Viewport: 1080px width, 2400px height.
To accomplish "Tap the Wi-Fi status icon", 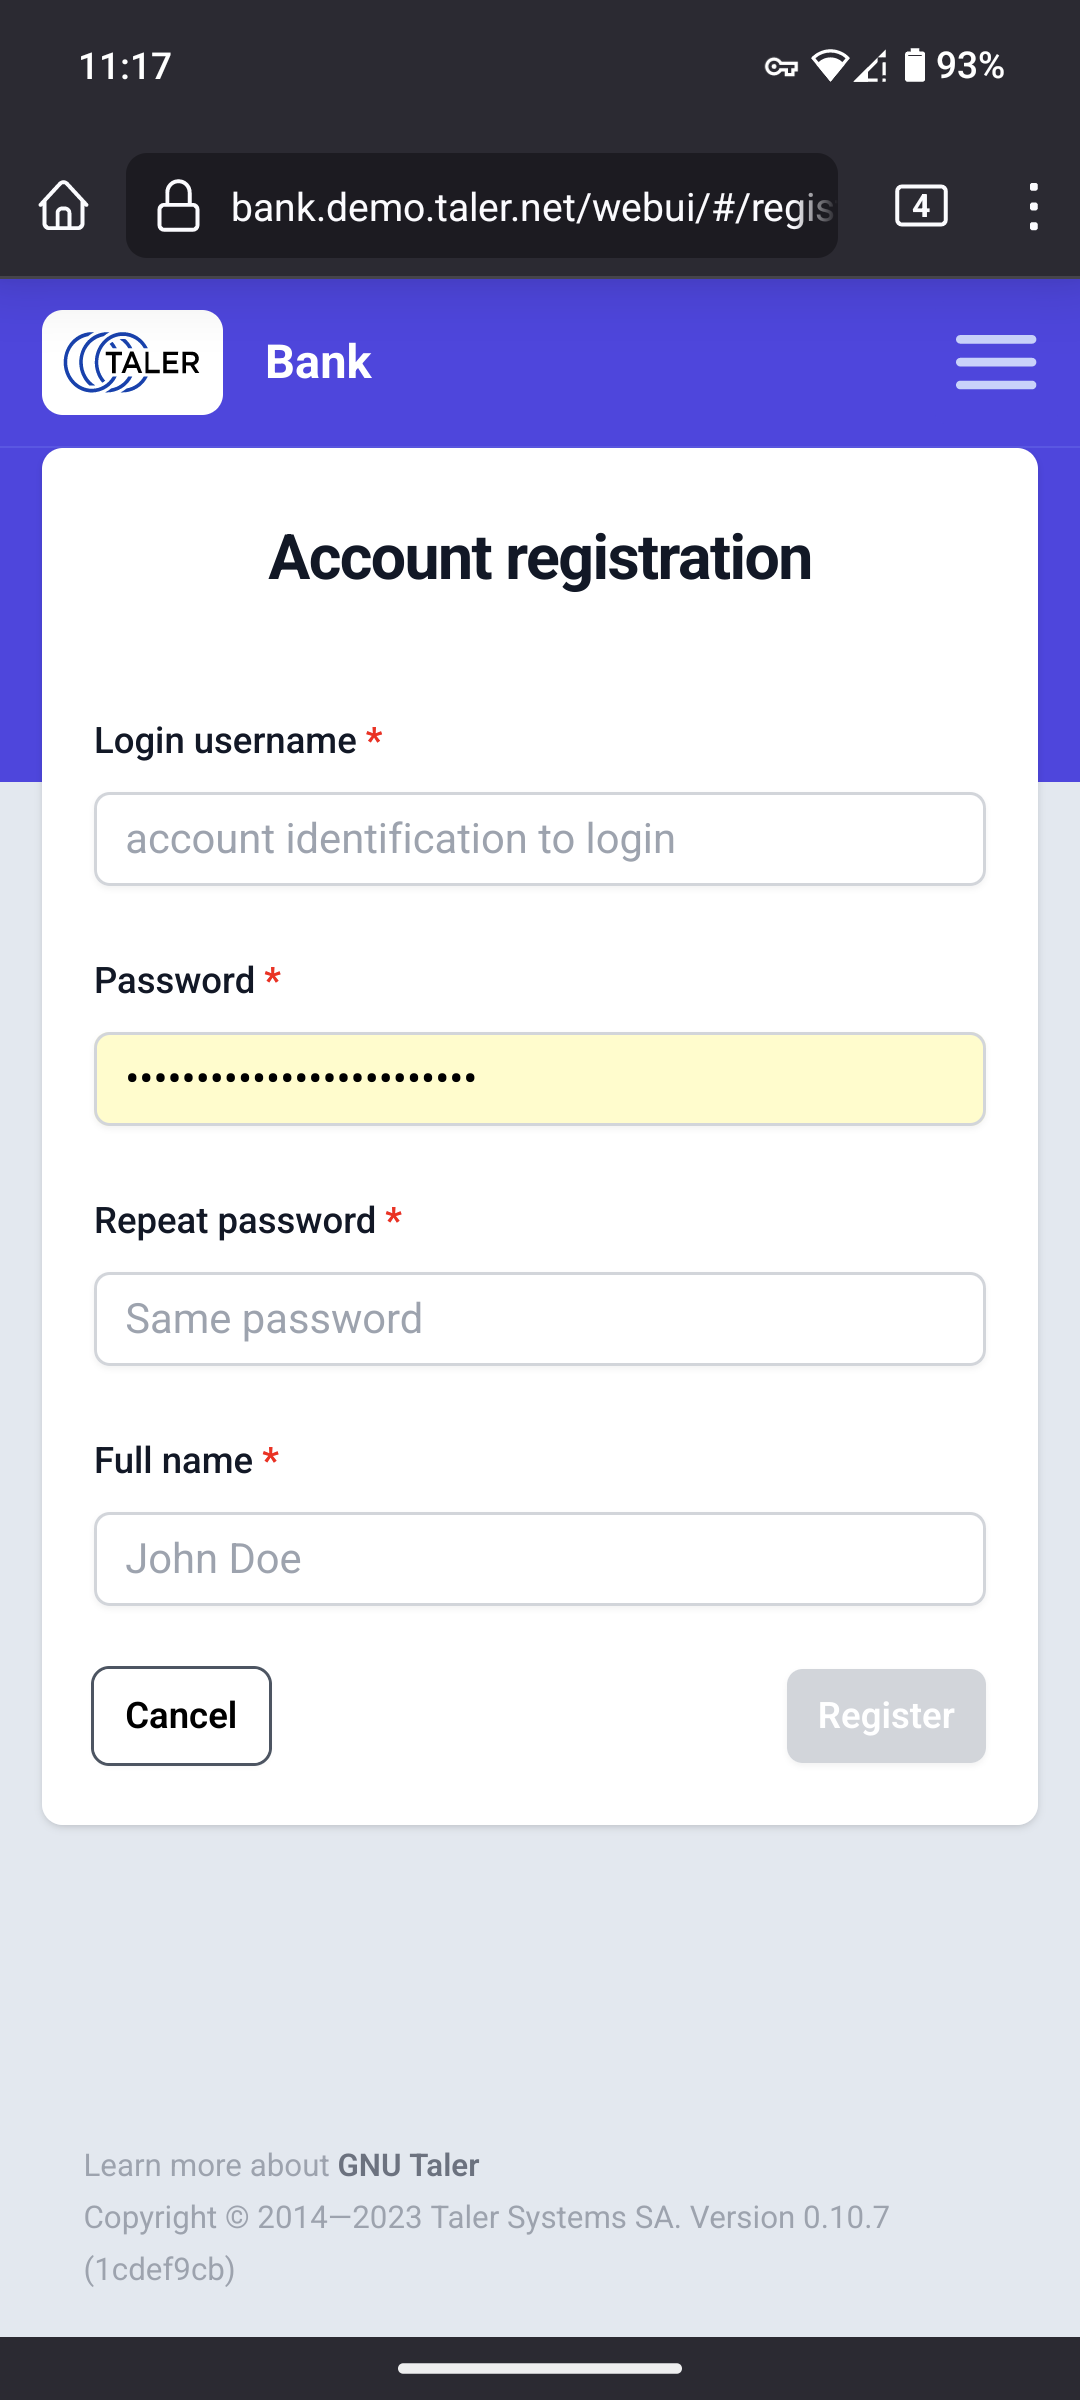I will click(x=829, y=66).
